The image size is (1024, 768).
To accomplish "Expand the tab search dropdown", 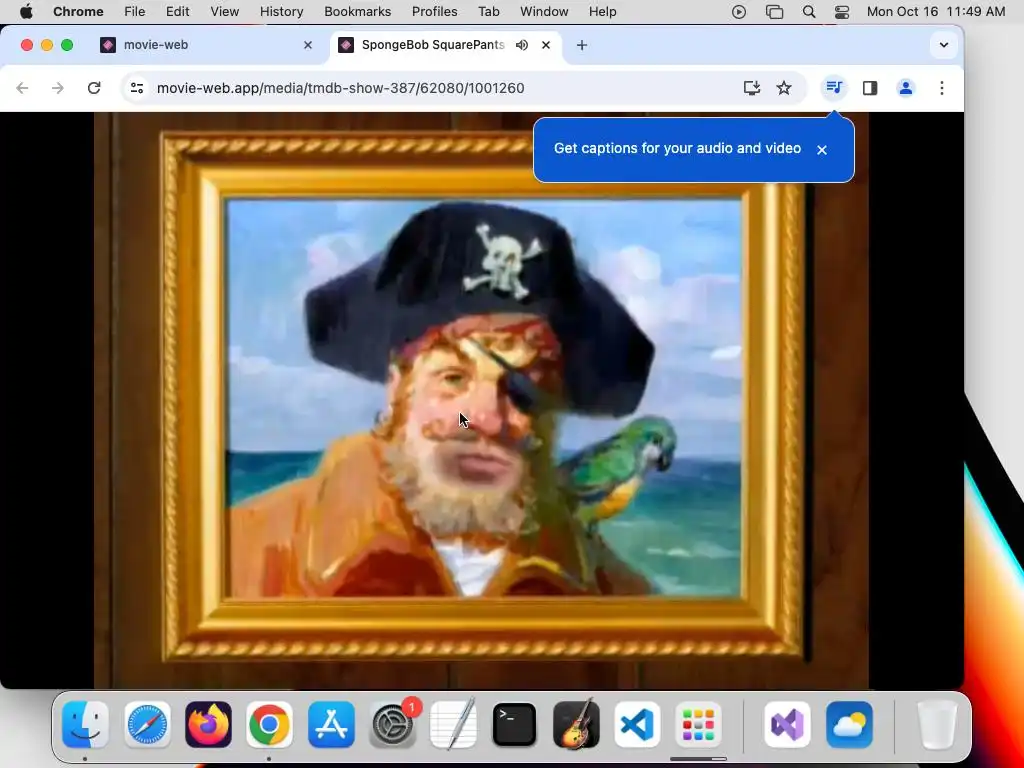I will [944, 45].
